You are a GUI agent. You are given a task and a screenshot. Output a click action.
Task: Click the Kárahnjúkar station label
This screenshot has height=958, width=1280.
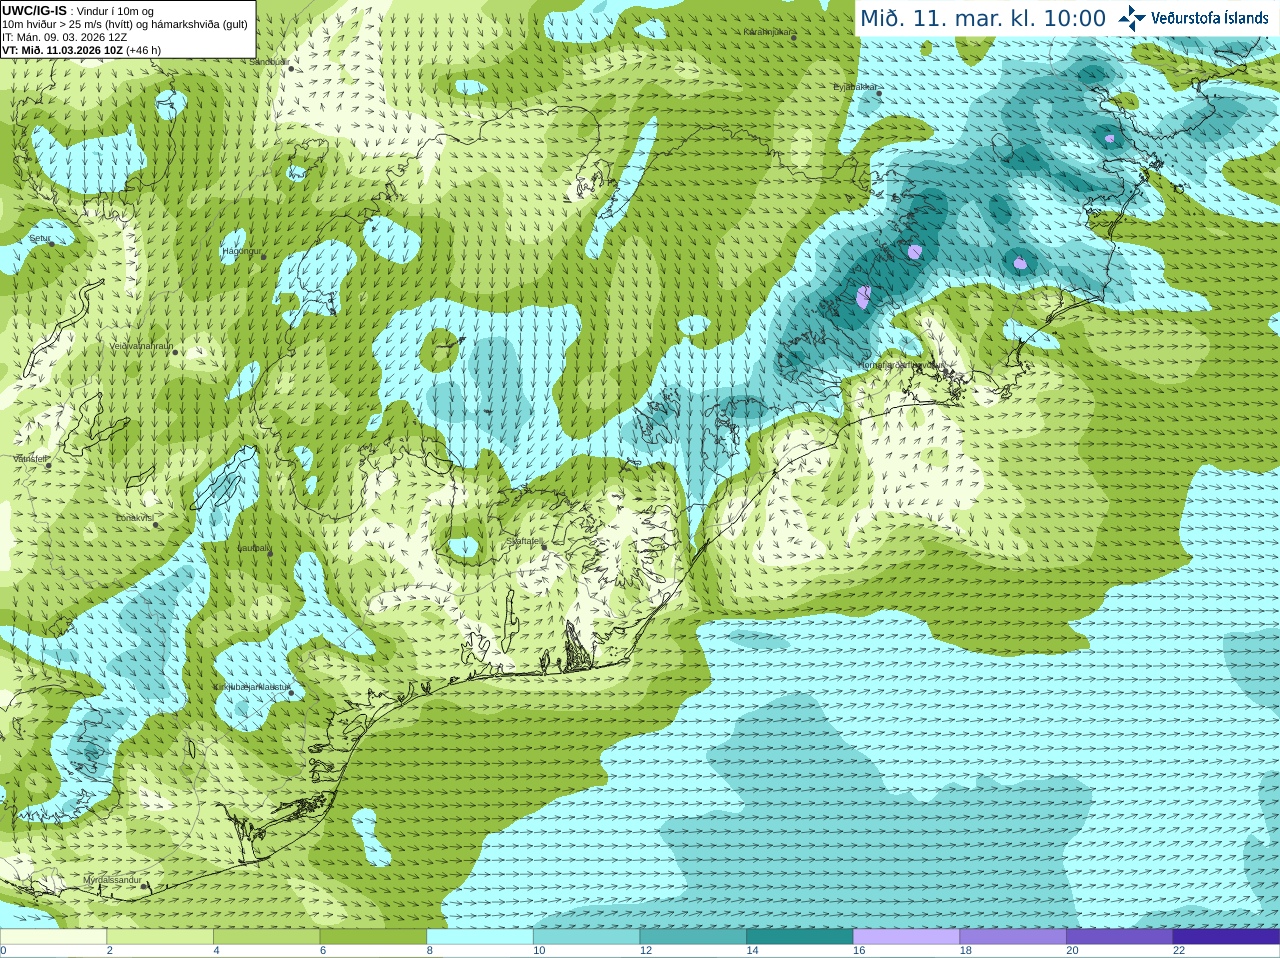tap(767, 32)
